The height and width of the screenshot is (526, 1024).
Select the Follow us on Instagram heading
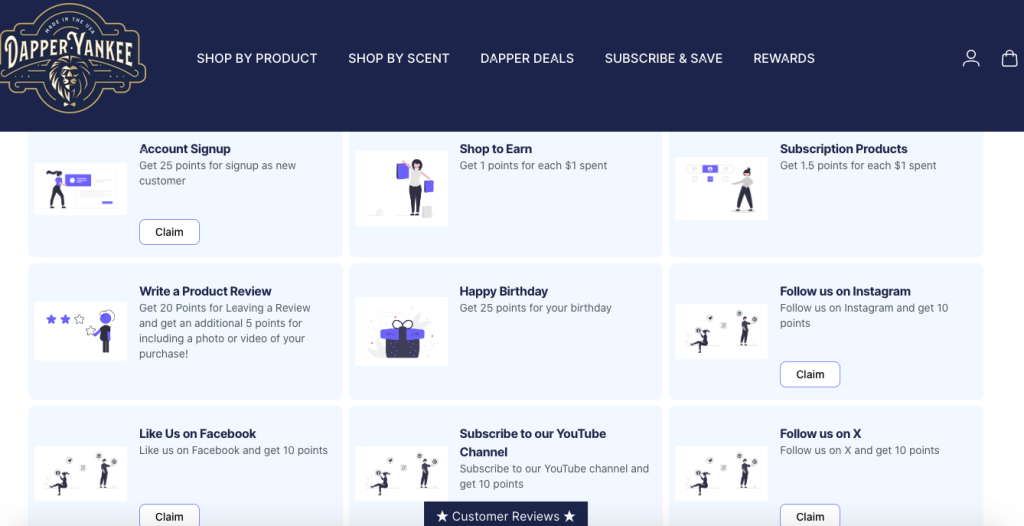845,291
